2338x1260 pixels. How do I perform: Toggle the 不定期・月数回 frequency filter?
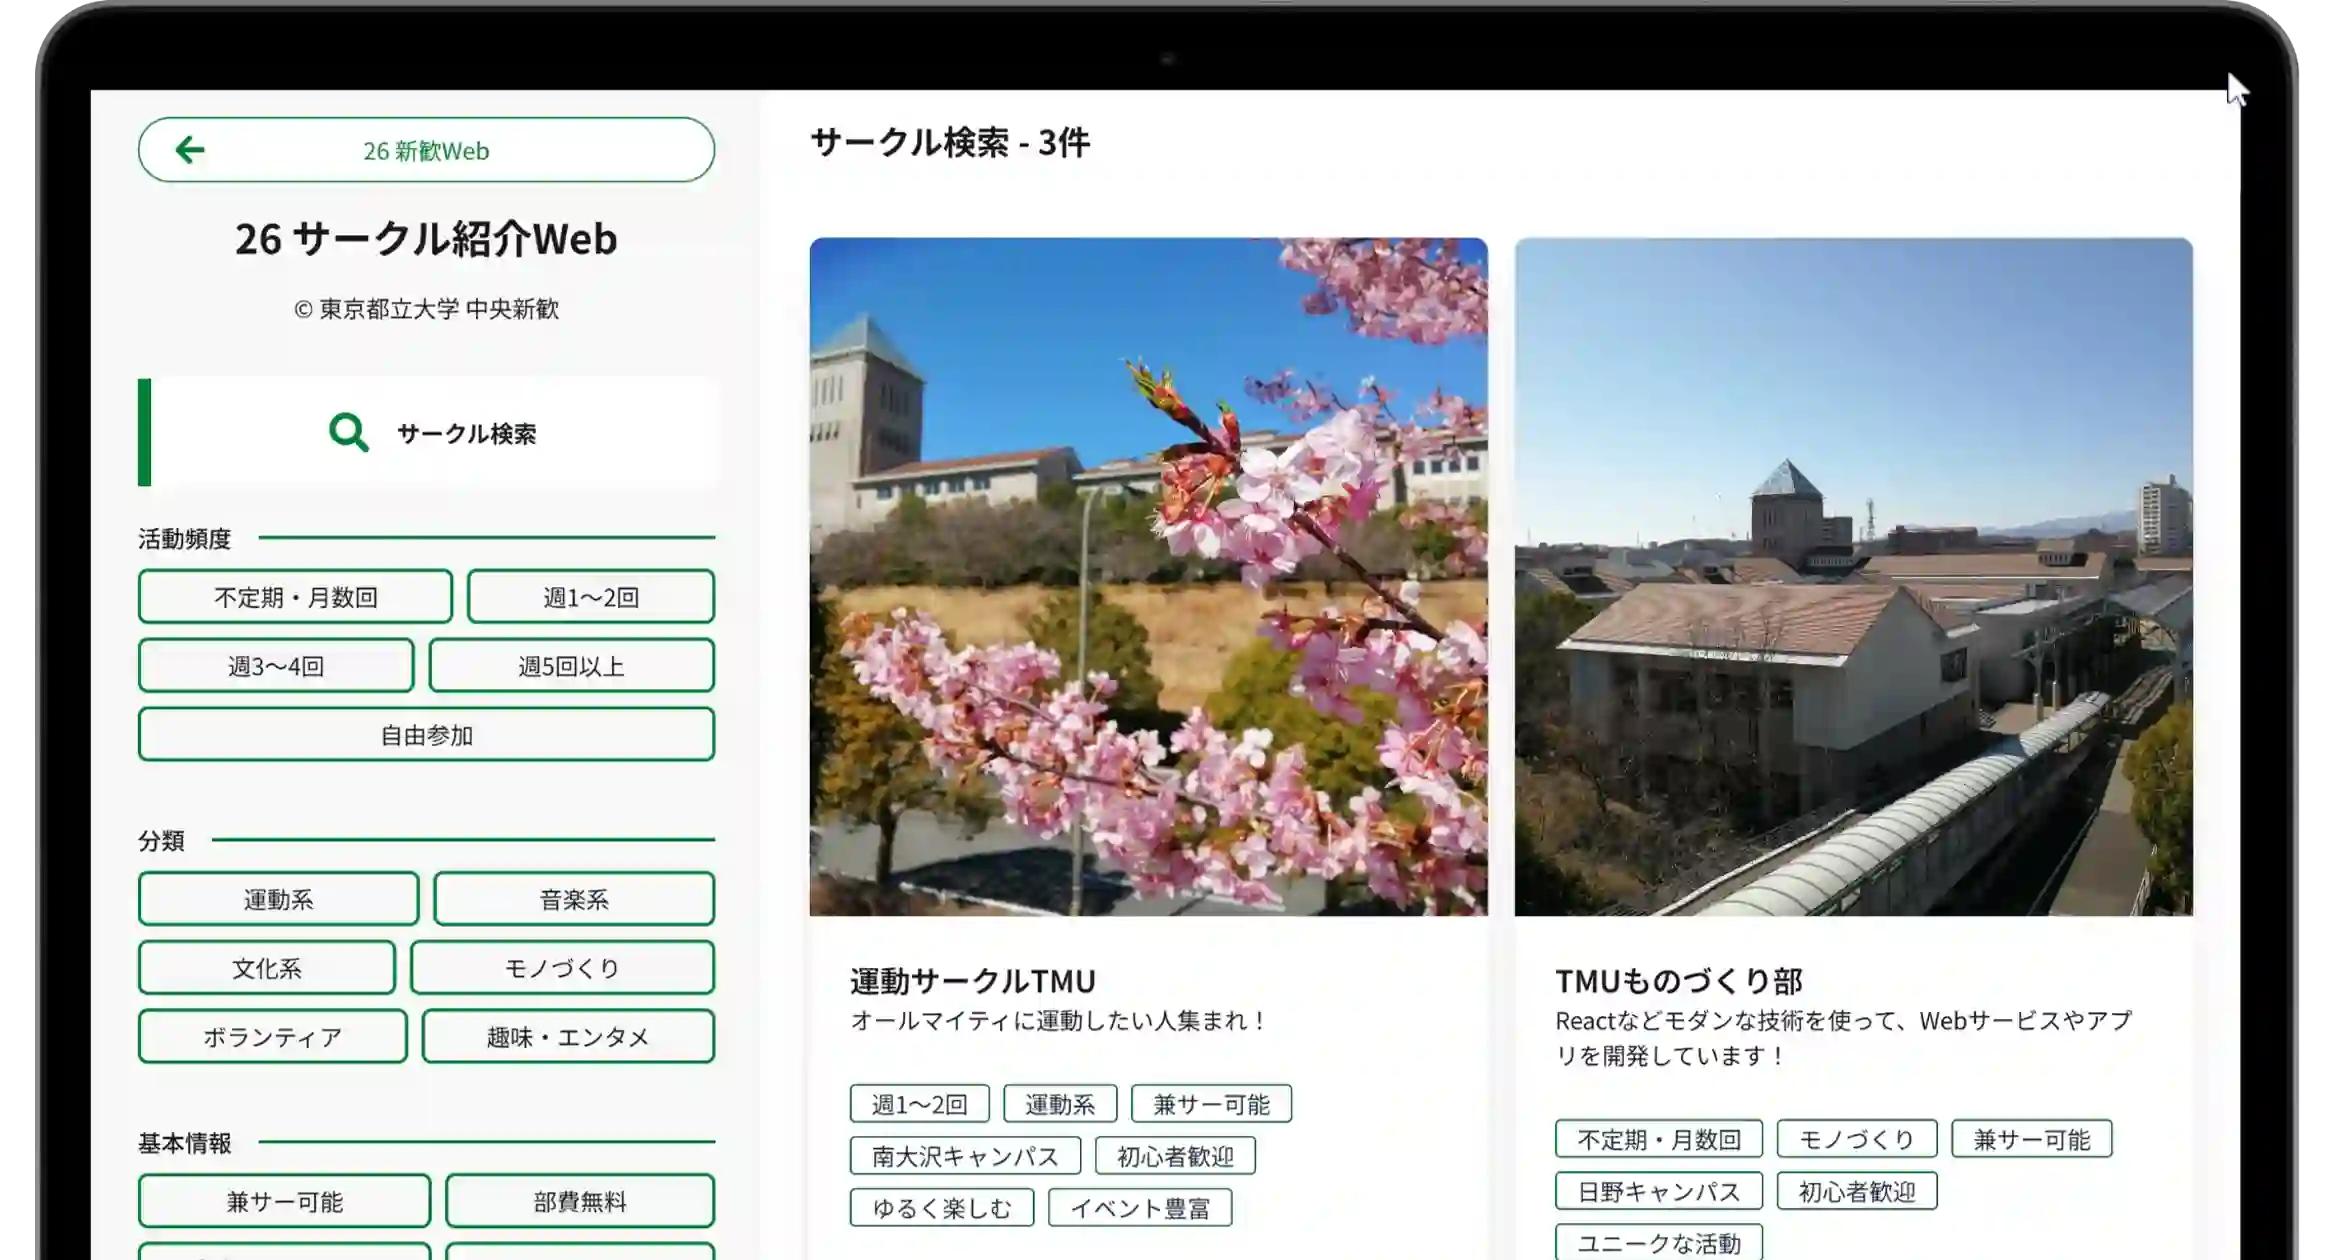click(295, 597)
